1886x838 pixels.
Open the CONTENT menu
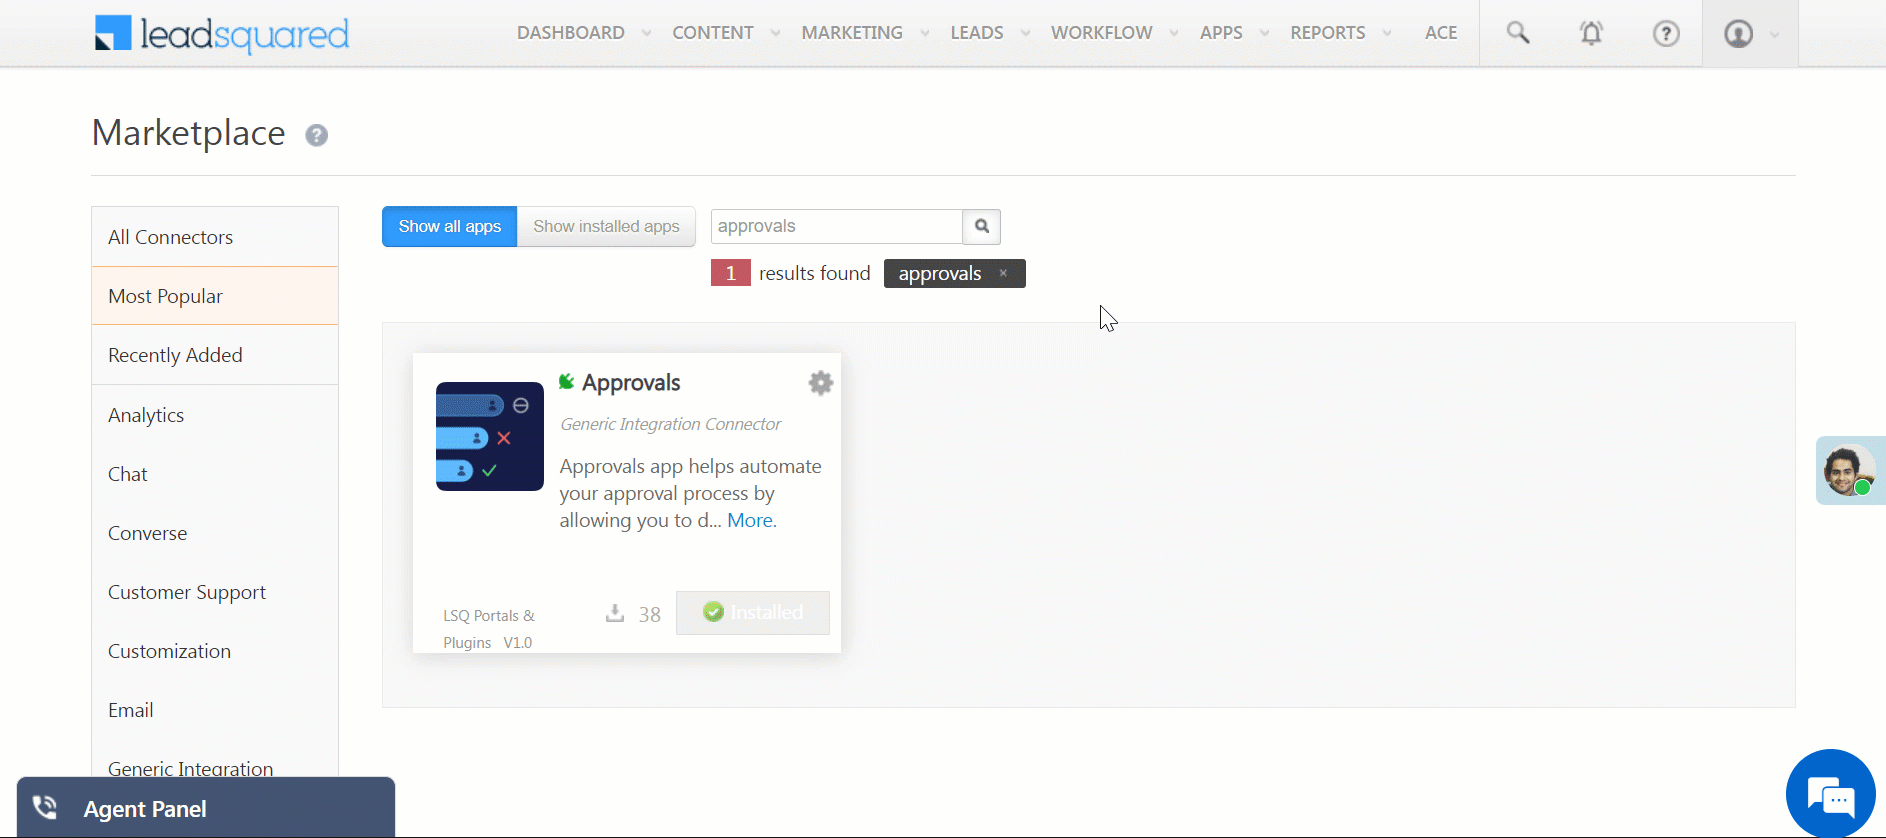[x=713, y=33]
